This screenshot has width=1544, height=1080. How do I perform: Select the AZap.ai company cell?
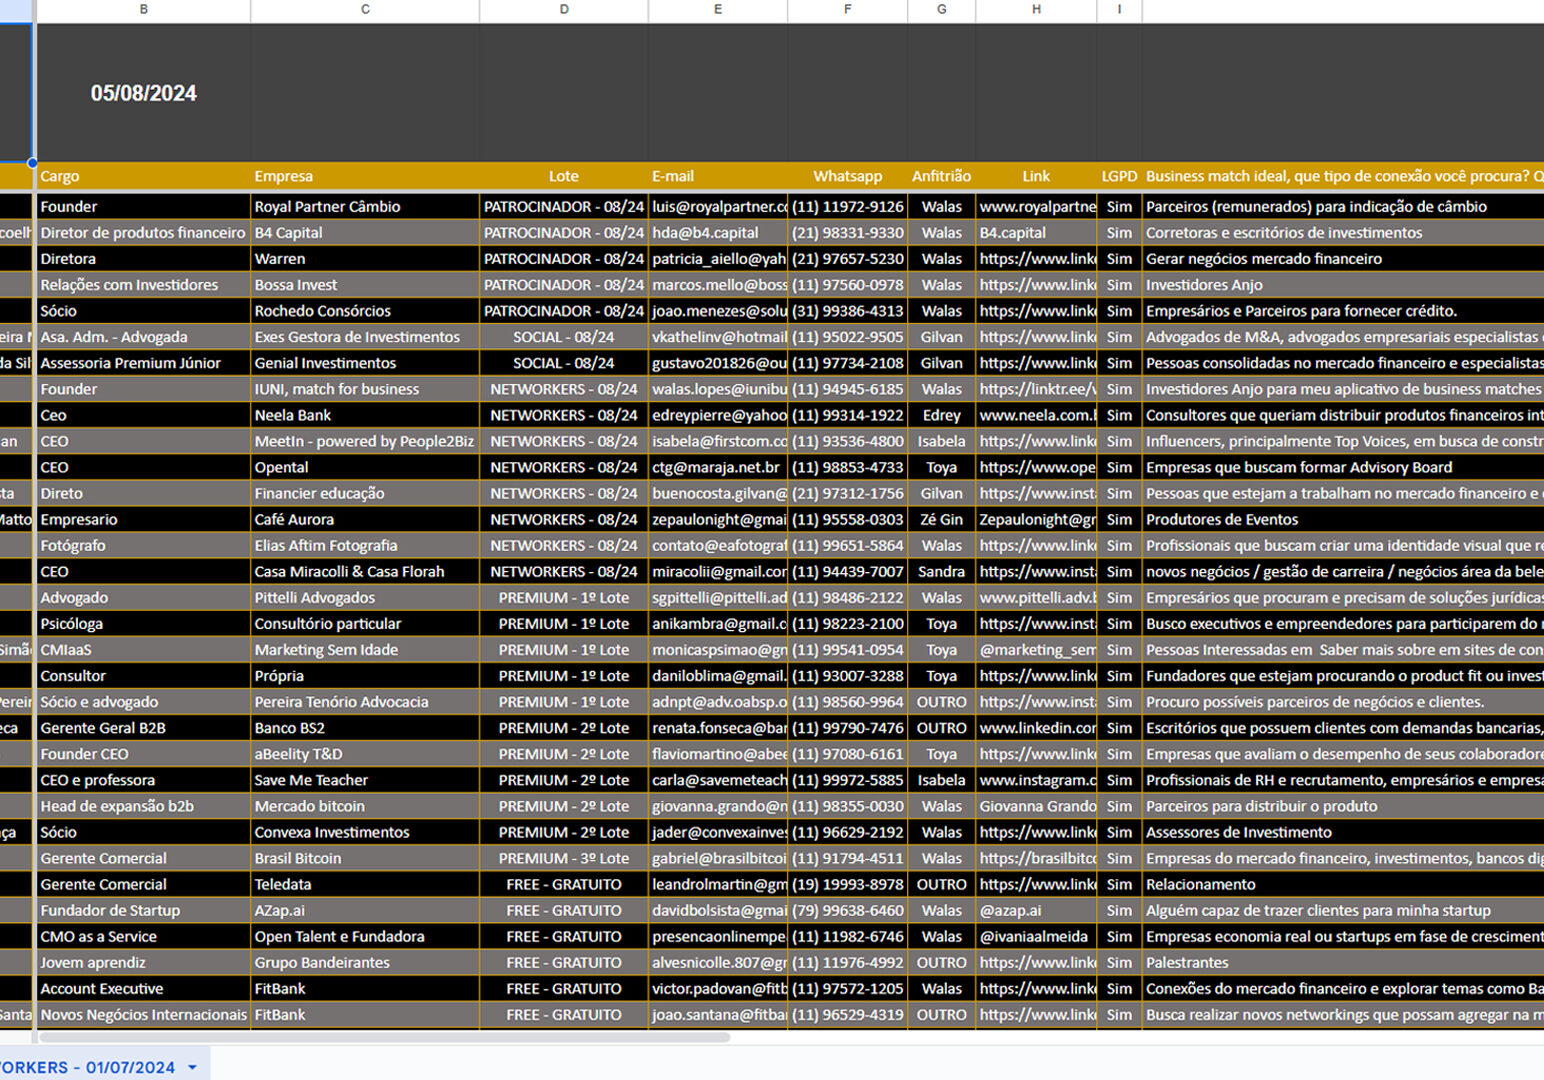tap(365, 910)
